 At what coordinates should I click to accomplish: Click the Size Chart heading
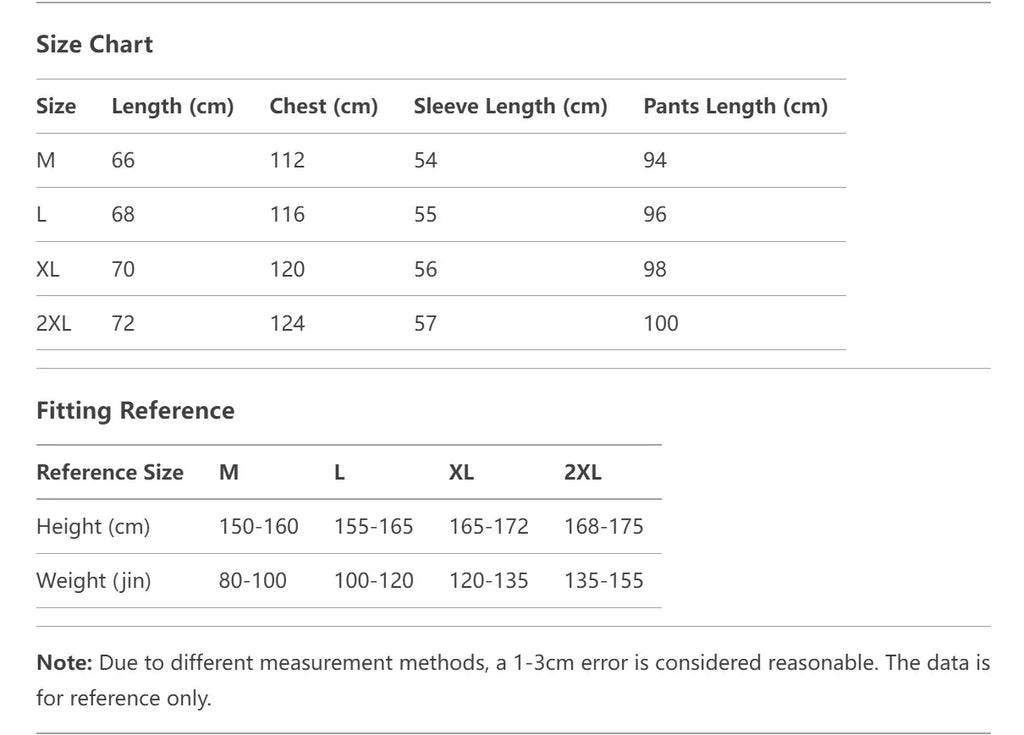pos(94,44)
